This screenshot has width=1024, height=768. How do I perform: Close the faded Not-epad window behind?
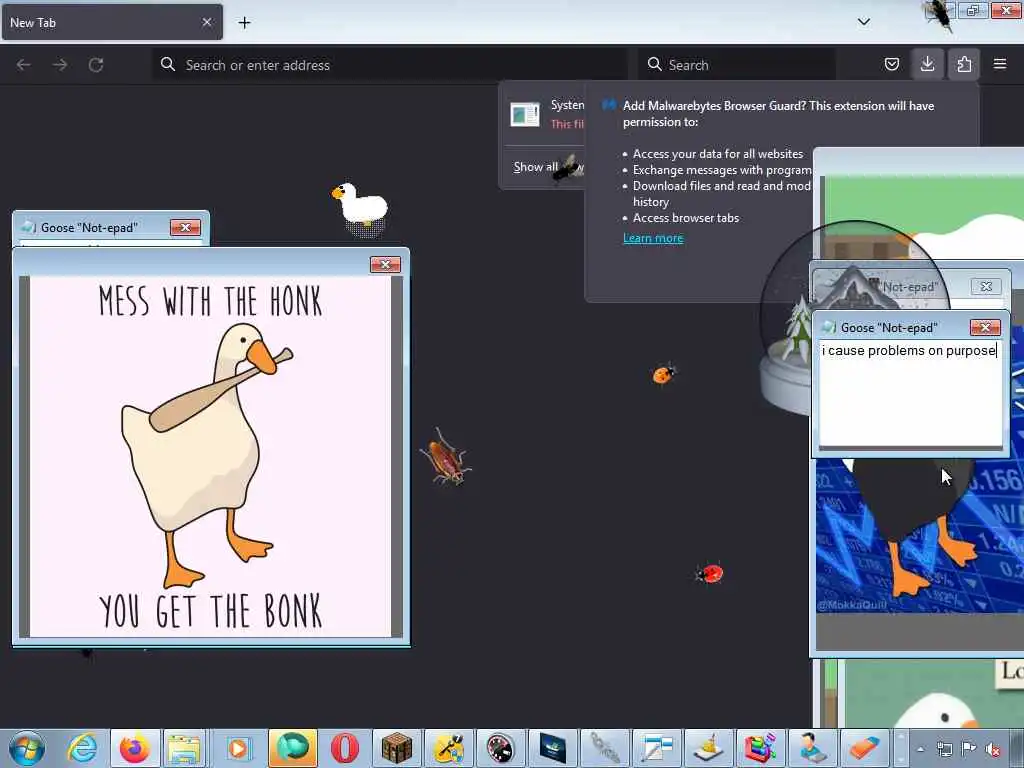click(x=985, y=286)
